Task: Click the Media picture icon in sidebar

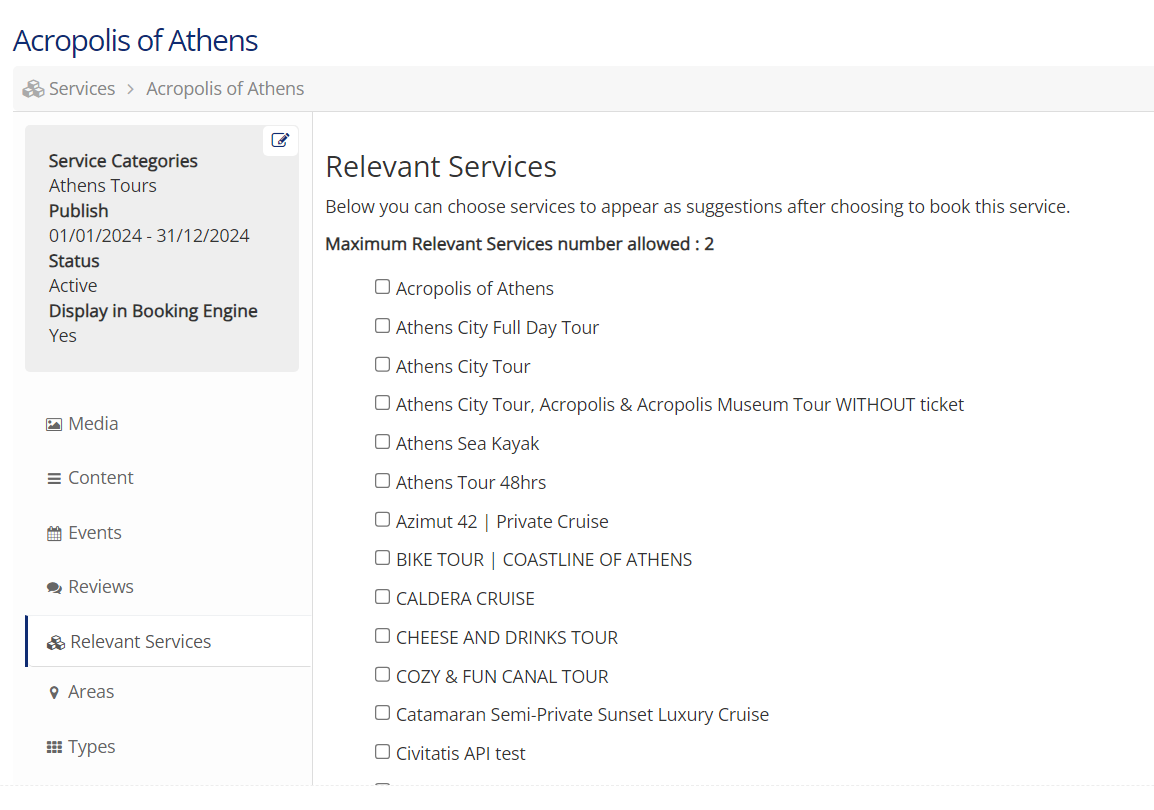Action: (54, 425)
